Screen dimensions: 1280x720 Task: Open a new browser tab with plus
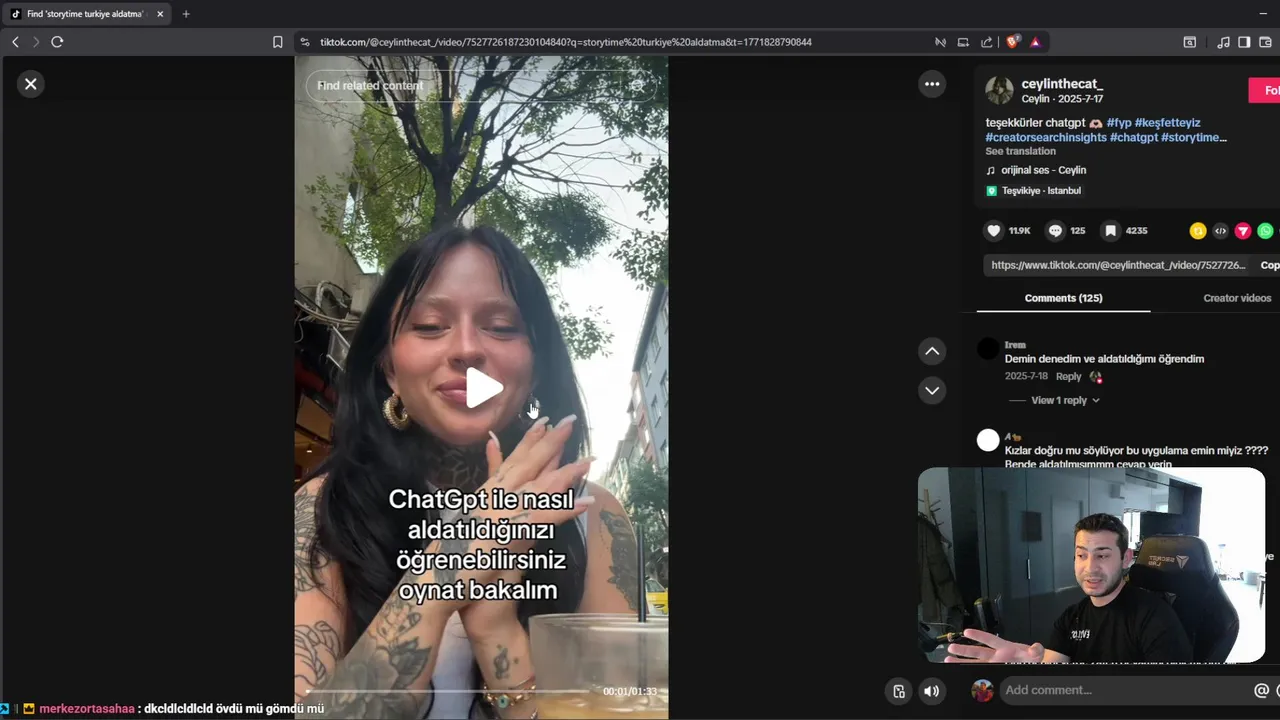pyautogui.click(x=186, y=14)
